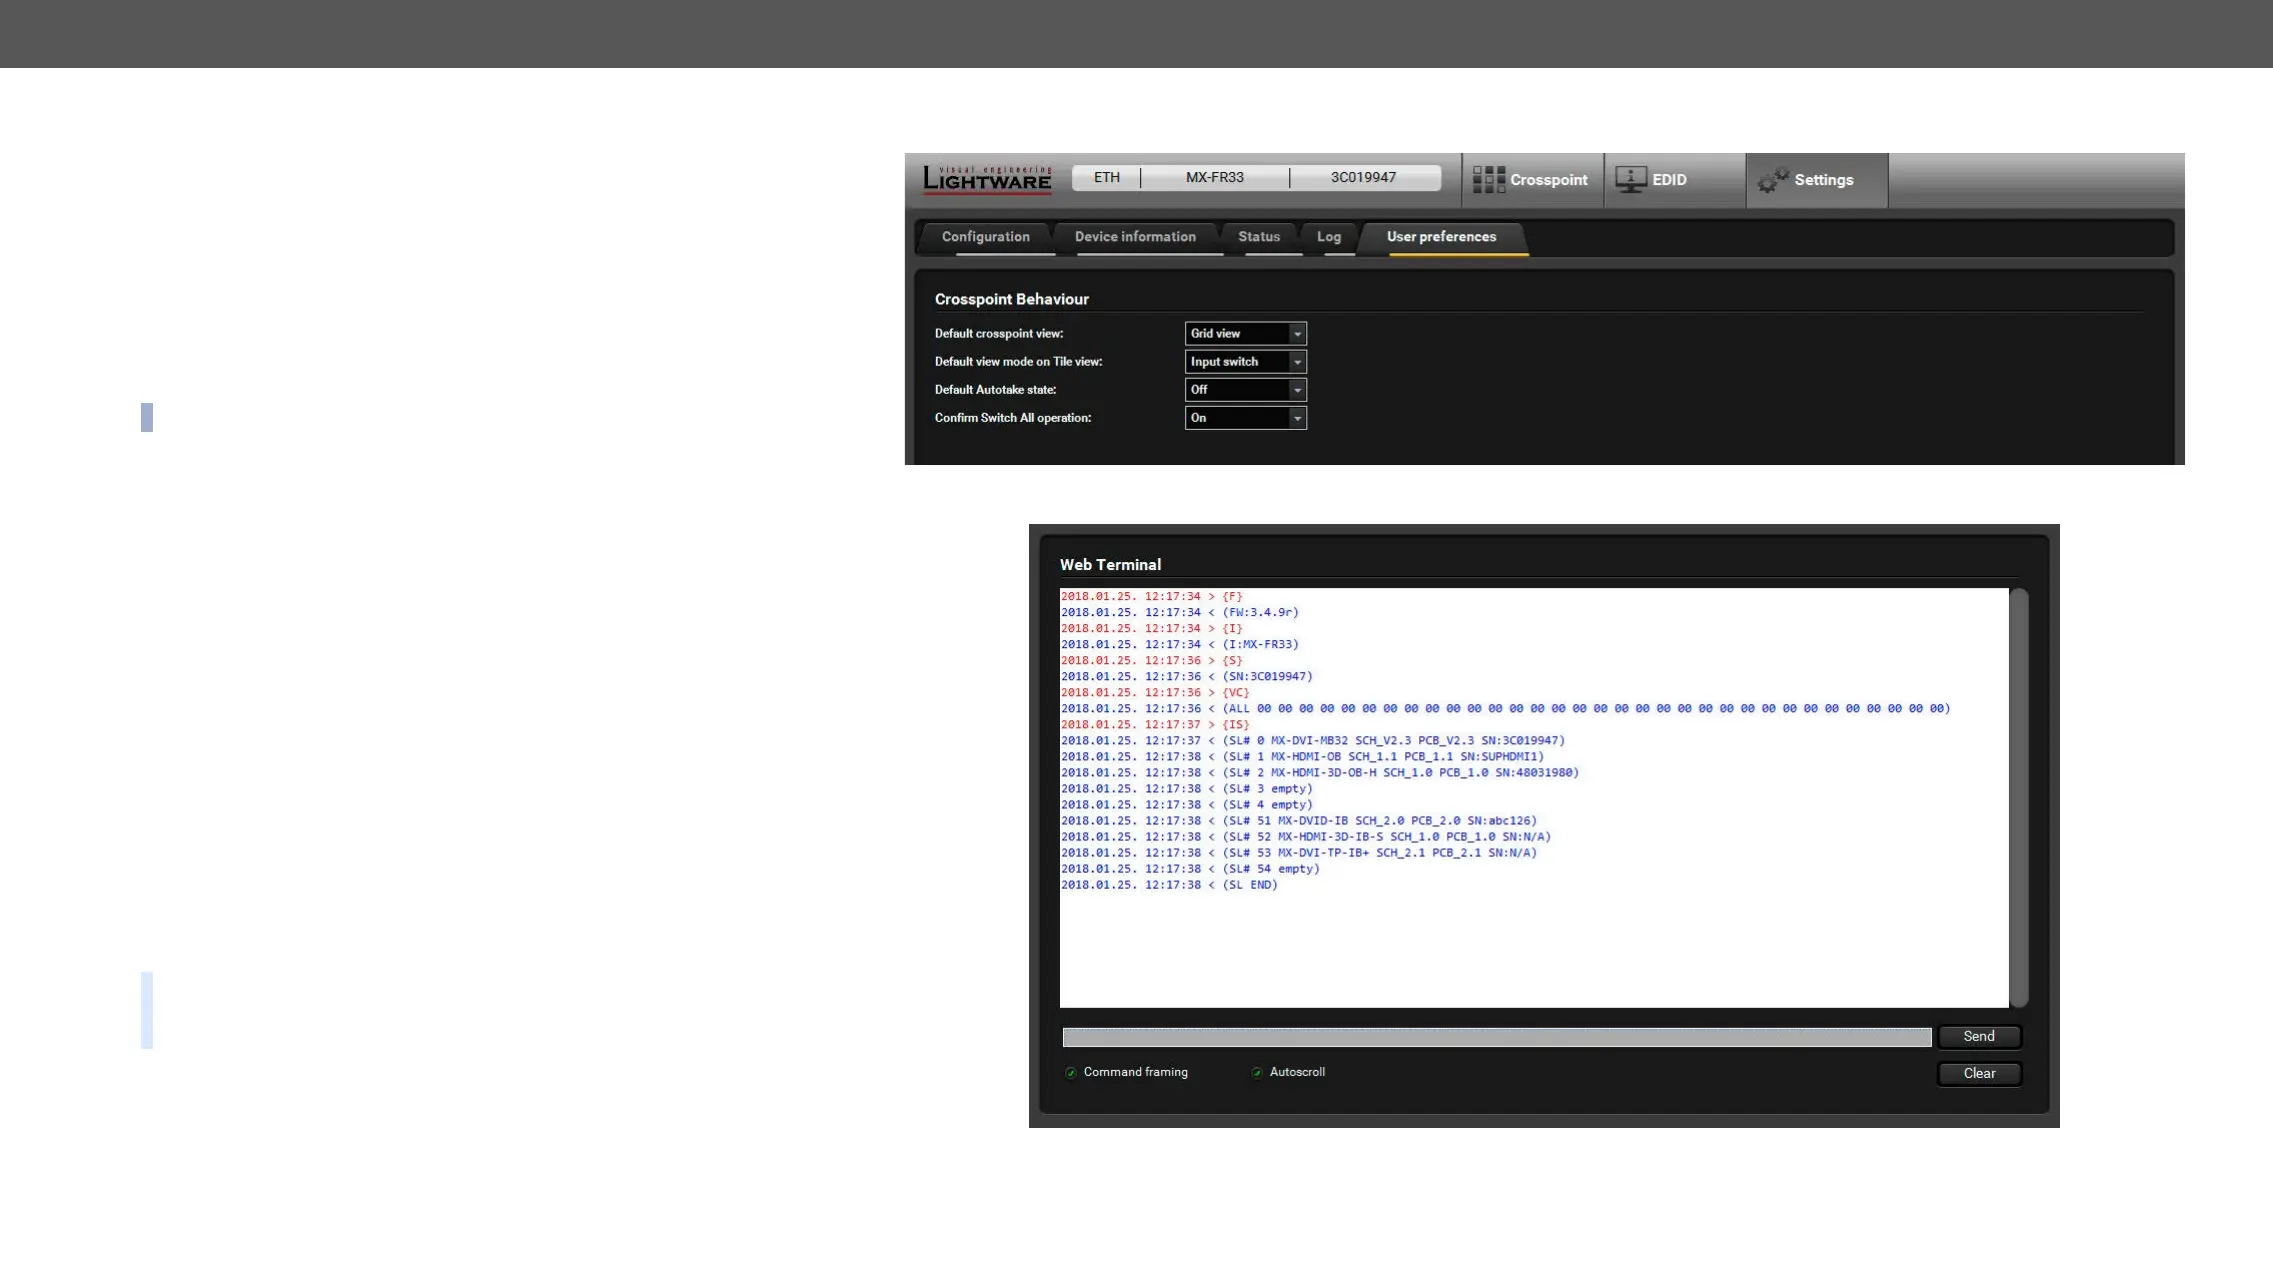The image size is (2273, 1276).
Task: Toggle the Autoscroll checkbox
Action: [1257, 1073]
